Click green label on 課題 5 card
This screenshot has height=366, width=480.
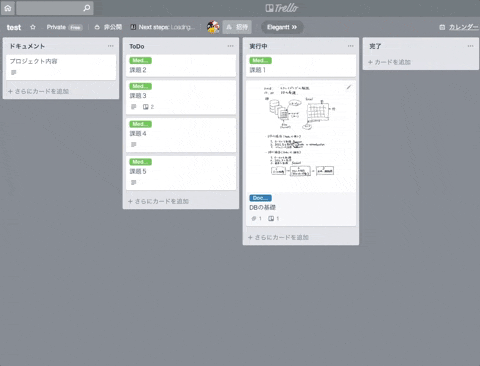140,162
